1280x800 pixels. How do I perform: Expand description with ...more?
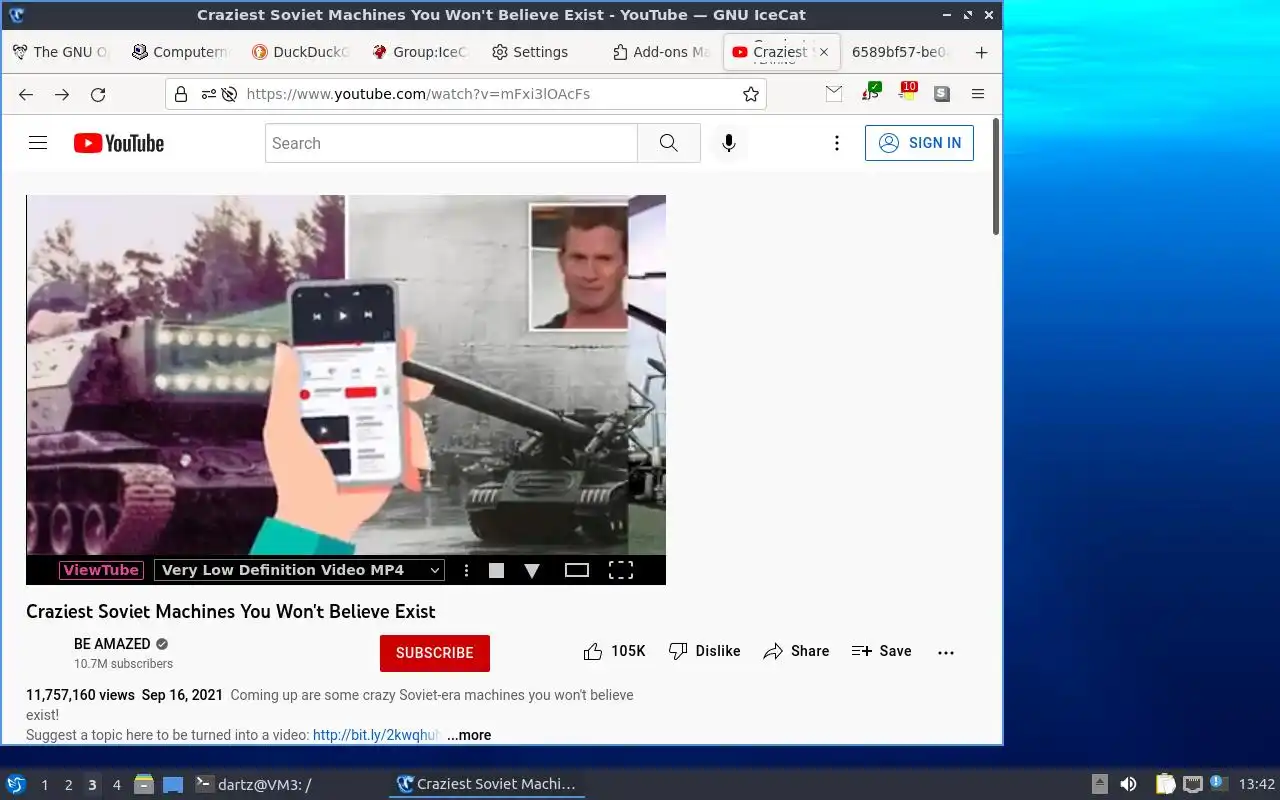469,735
